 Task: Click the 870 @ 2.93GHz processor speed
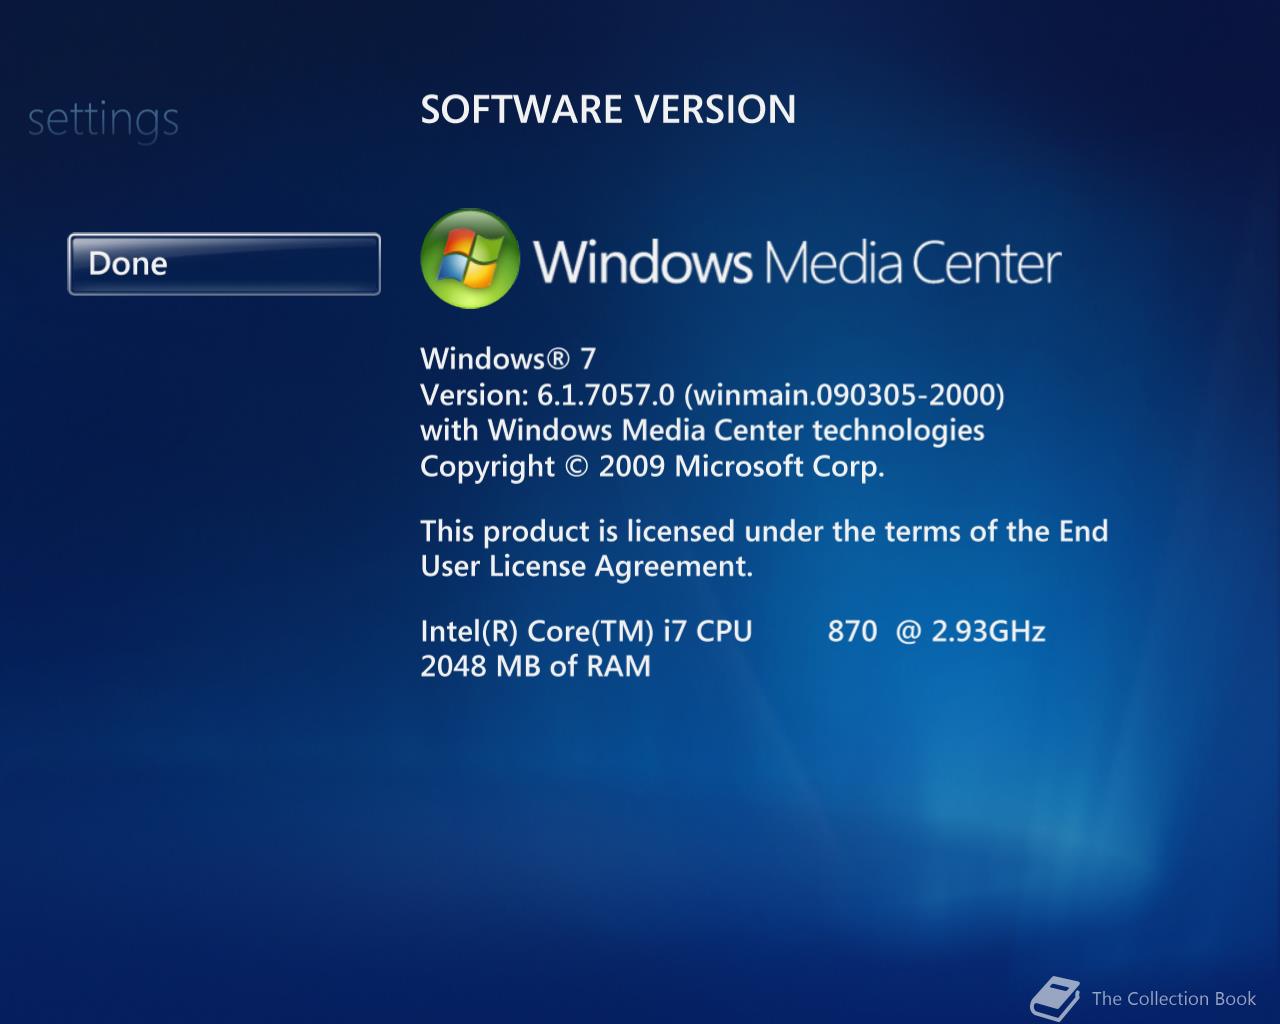pos(936,631)
